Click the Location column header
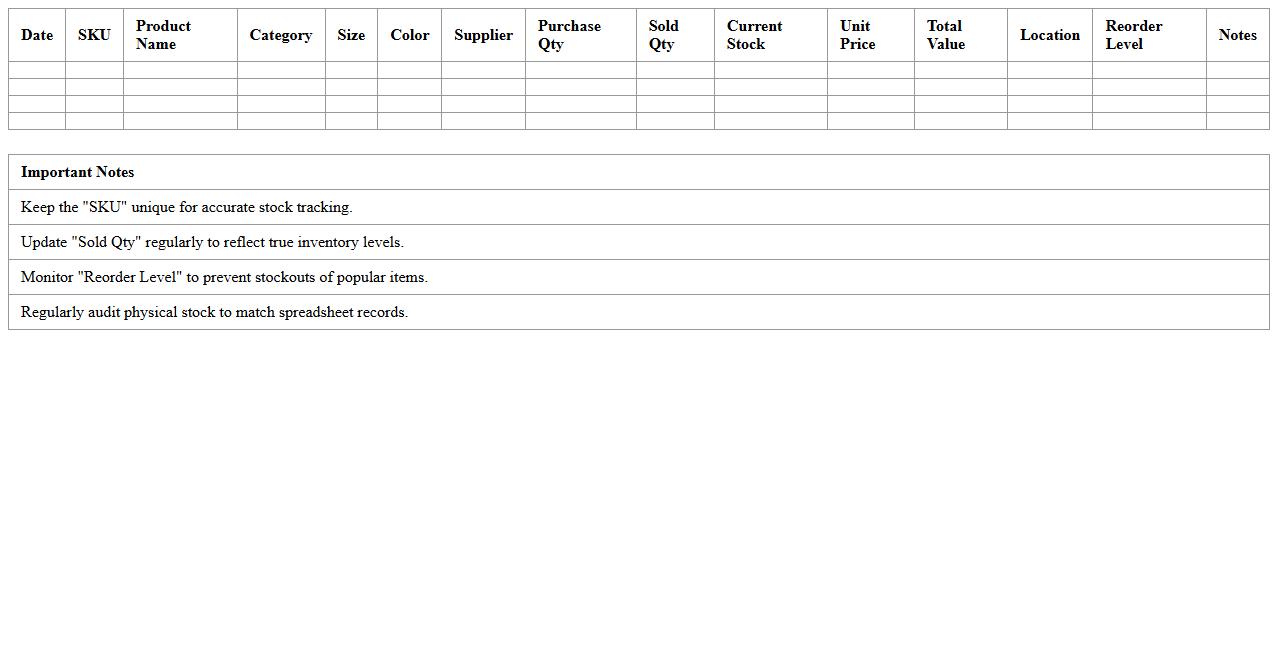1278x650 pixels. pyautogui.click(x=1050, y=35)
